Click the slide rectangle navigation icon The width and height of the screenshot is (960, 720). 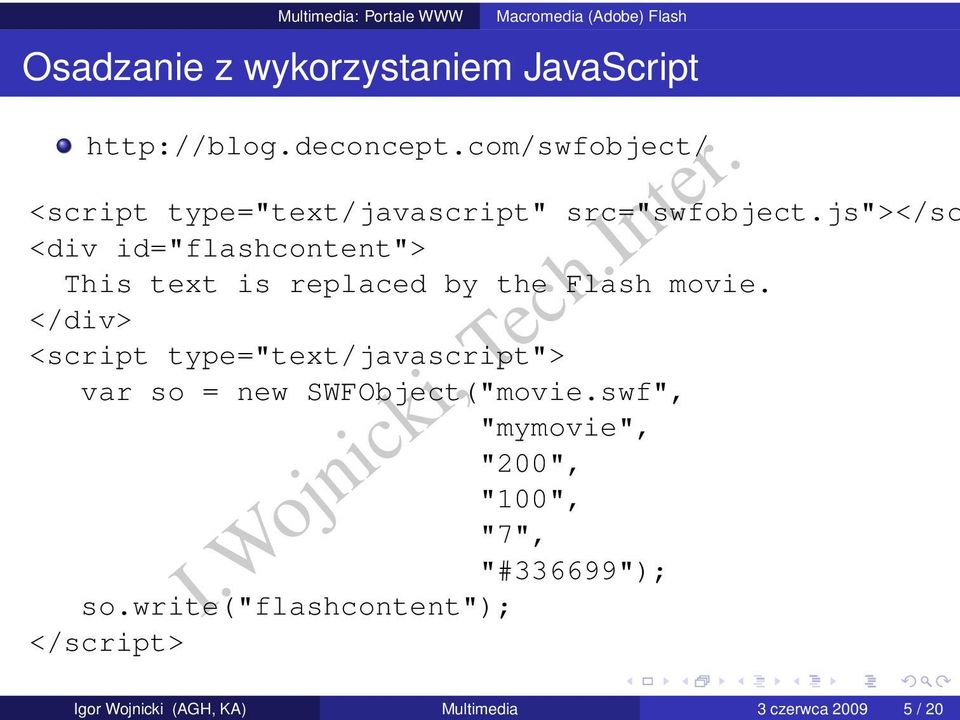pos(648,681)
